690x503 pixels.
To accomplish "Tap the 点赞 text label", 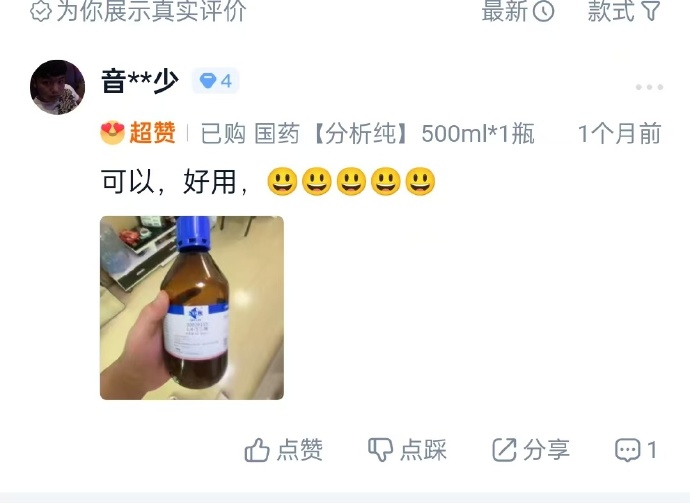I will [x=300, y=450].
